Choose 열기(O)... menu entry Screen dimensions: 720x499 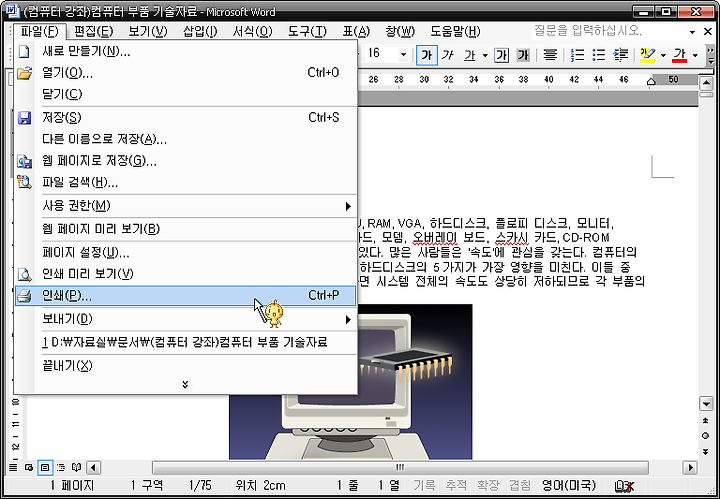pos(186,73)
